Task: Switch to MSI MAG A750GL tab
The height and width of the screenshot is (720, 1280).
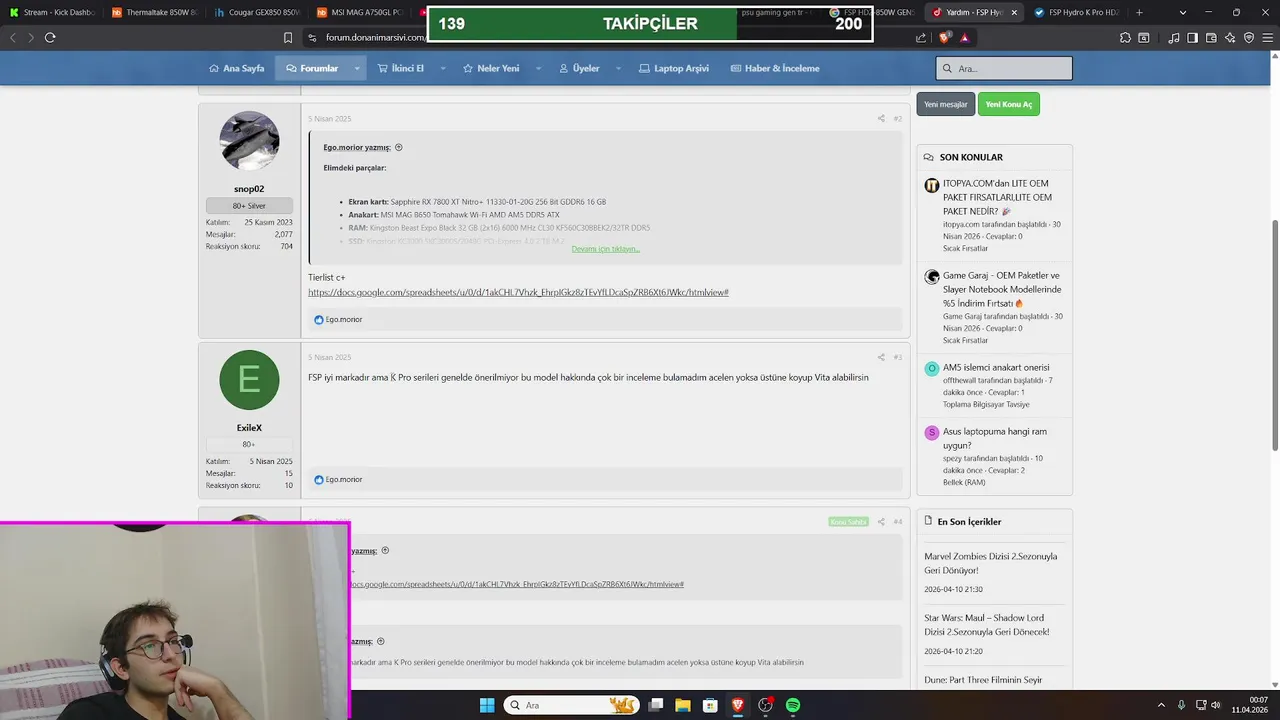Action: (358, 12)
